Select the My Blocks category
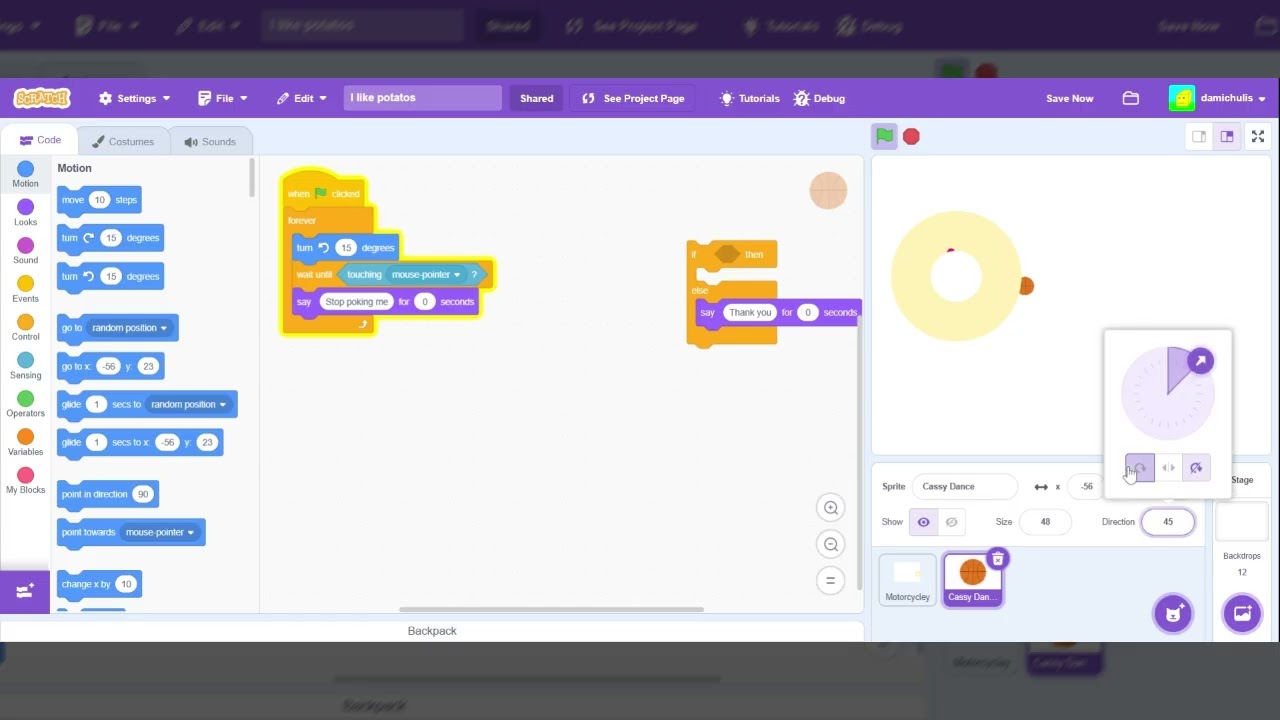This screenshot has width=1280, height=720. [x=25, y=482]
